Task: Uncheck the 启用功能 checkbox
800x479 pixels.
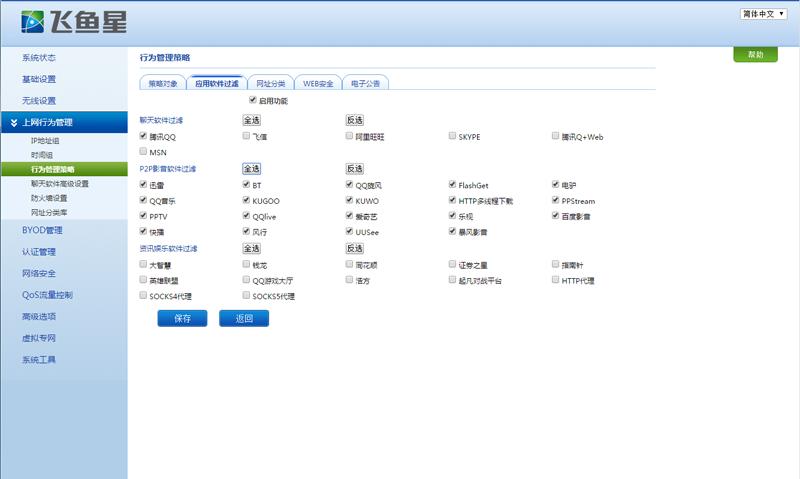Action: 252,101
